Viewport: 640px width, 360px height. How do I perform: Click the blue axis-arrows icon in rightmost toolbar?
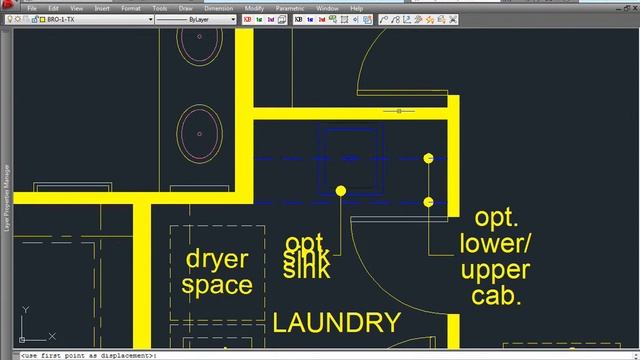[x=407, y=19]
